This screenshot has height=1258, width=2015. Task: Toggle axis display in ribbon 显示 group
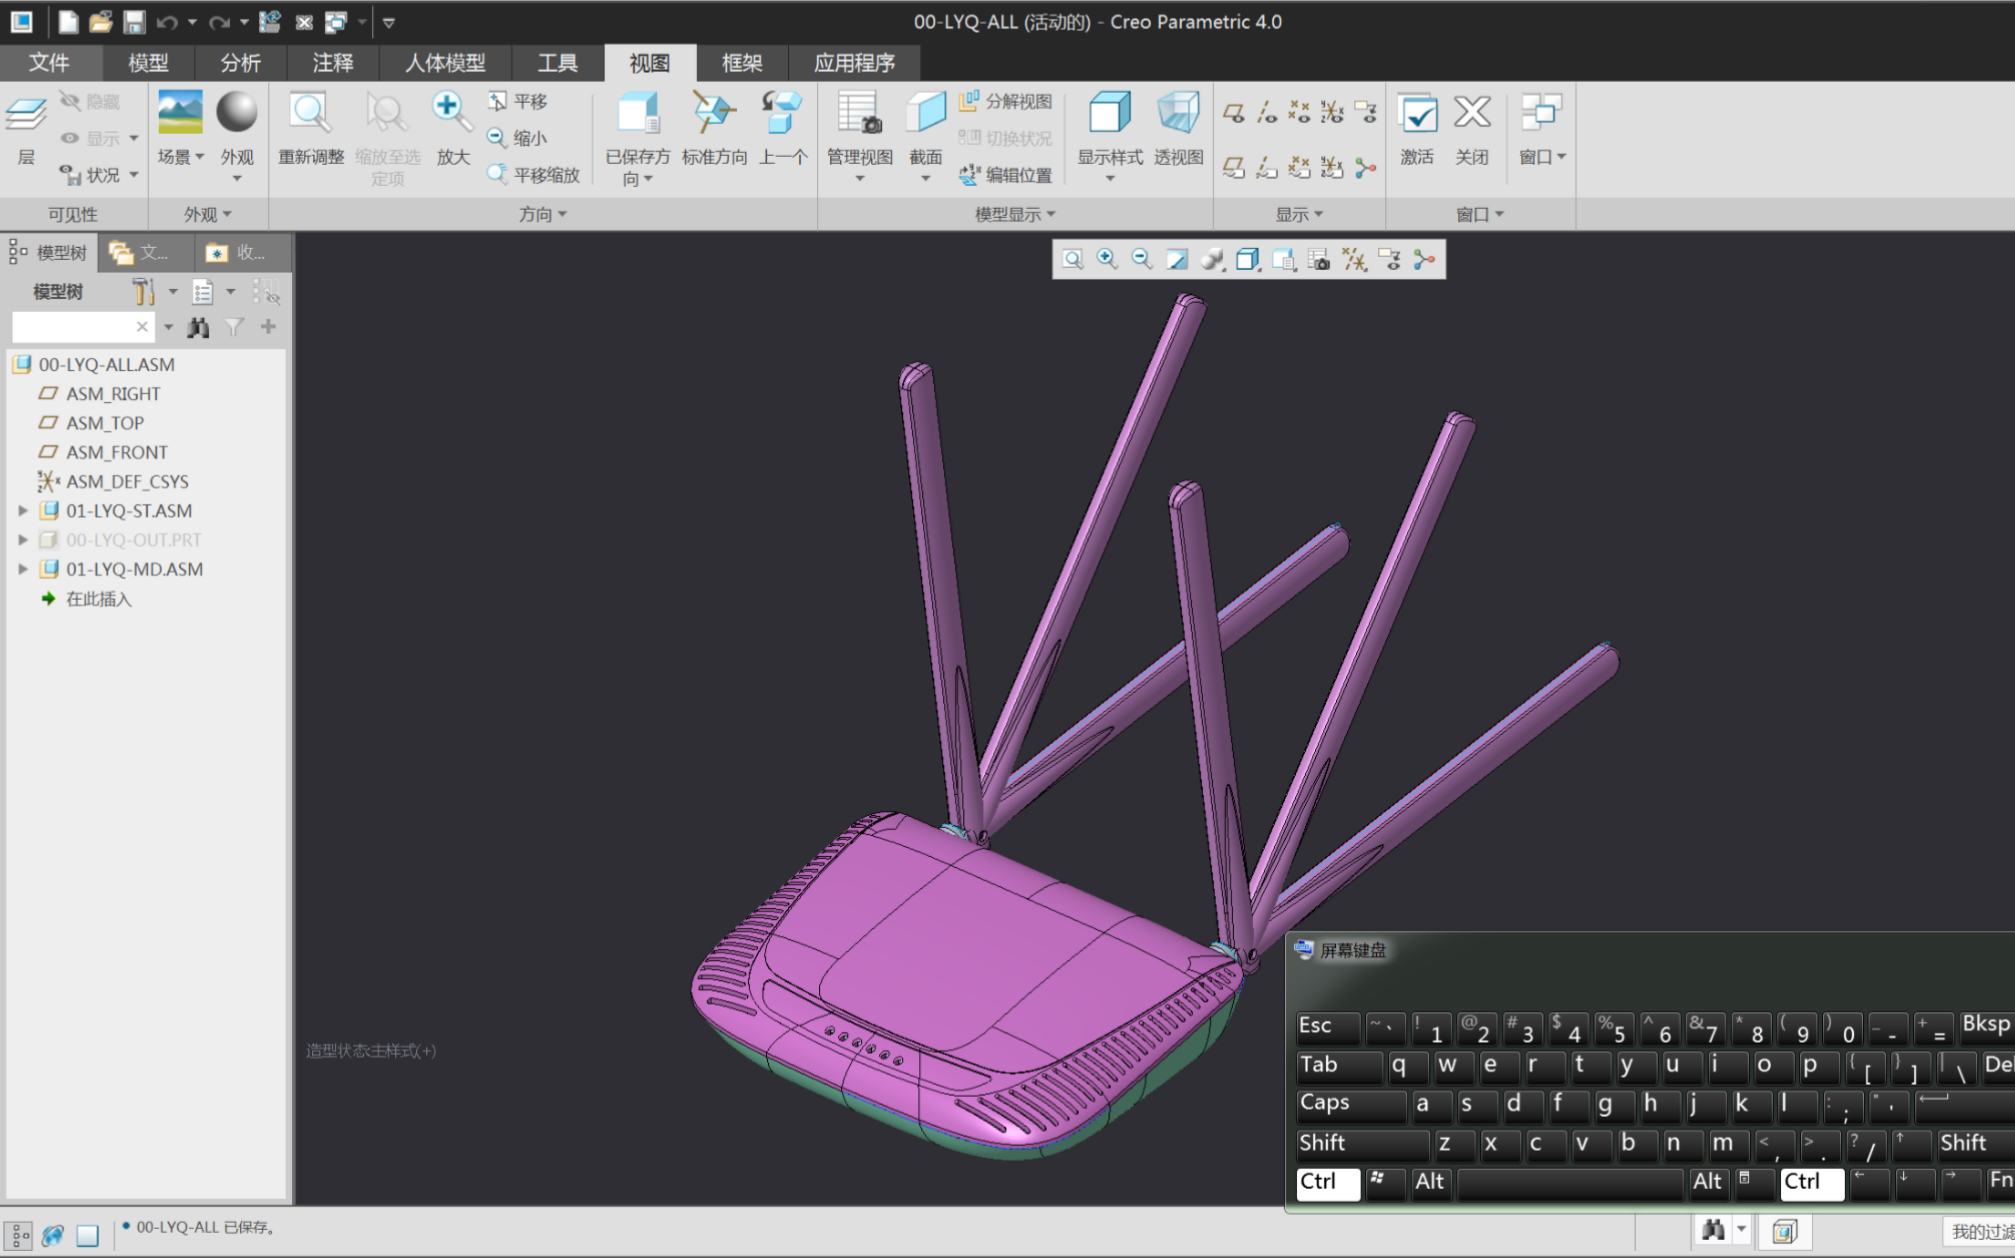[1267, 112]
